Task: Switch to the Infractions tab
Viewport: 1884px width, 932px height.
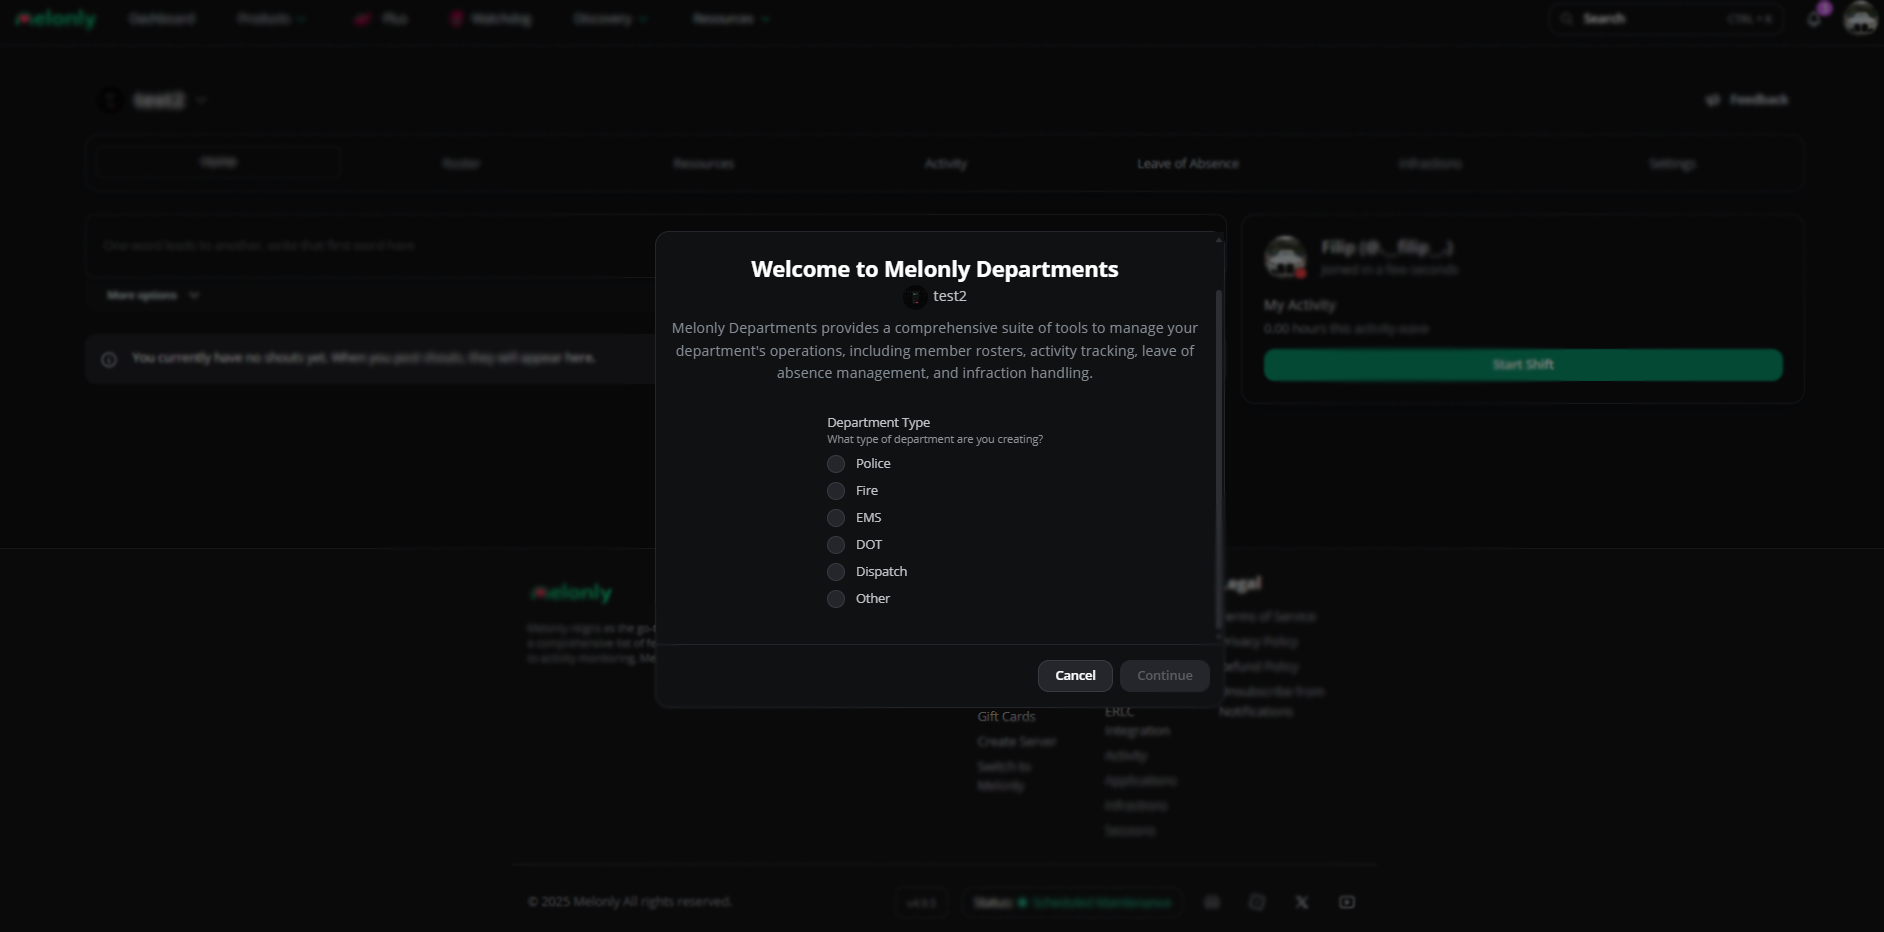Action: click(1430, 164)
